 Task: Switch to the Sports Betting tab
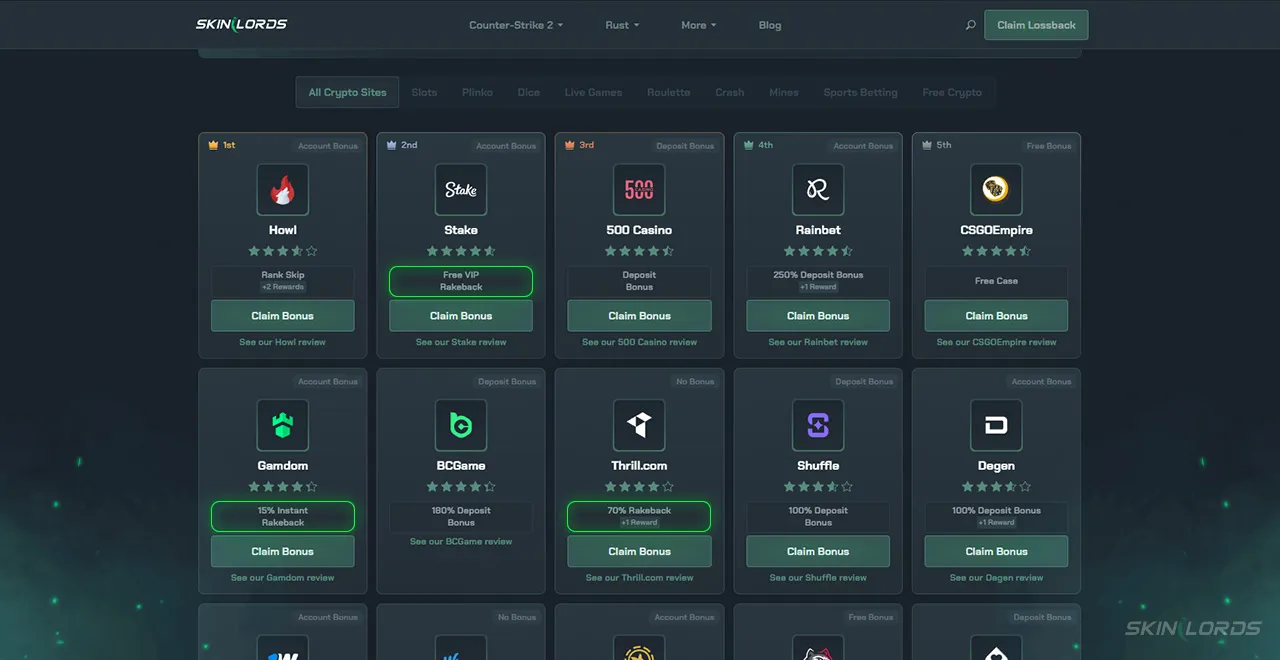point(860,92)
